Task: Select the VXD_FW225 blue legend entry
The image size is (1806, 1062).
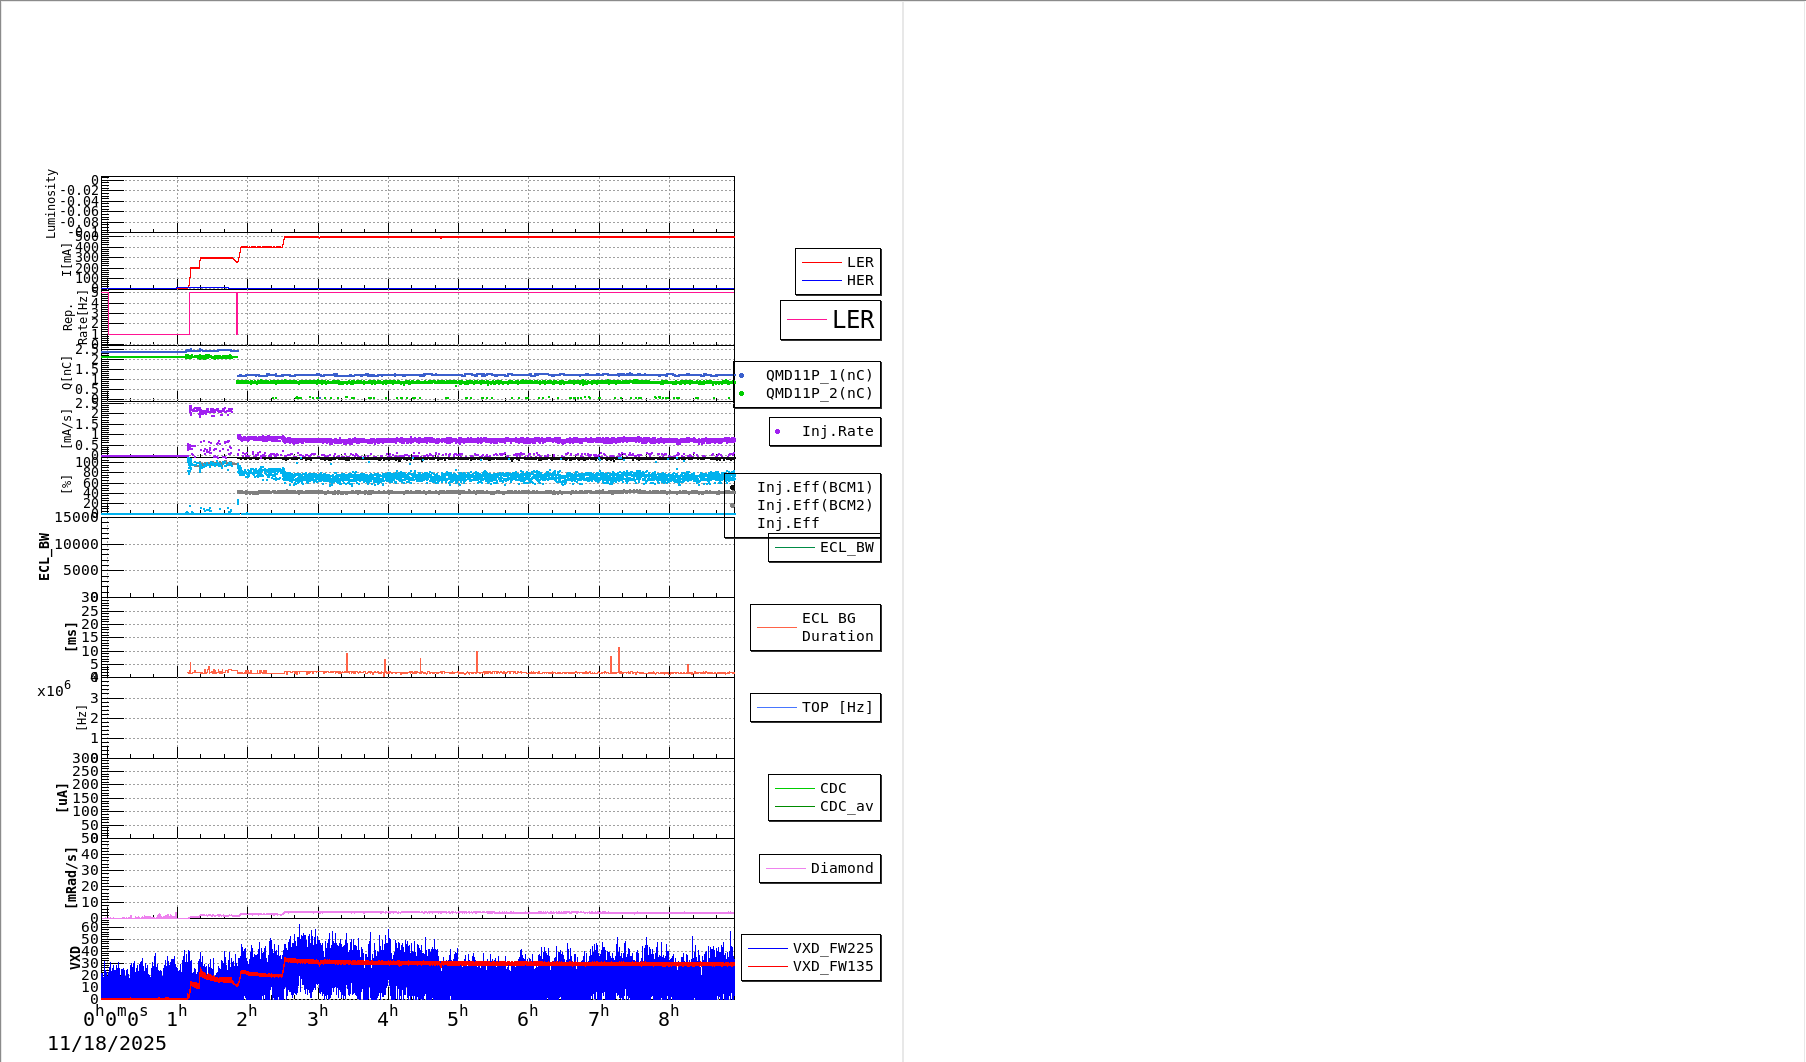Action: click(x=811, y=949)
